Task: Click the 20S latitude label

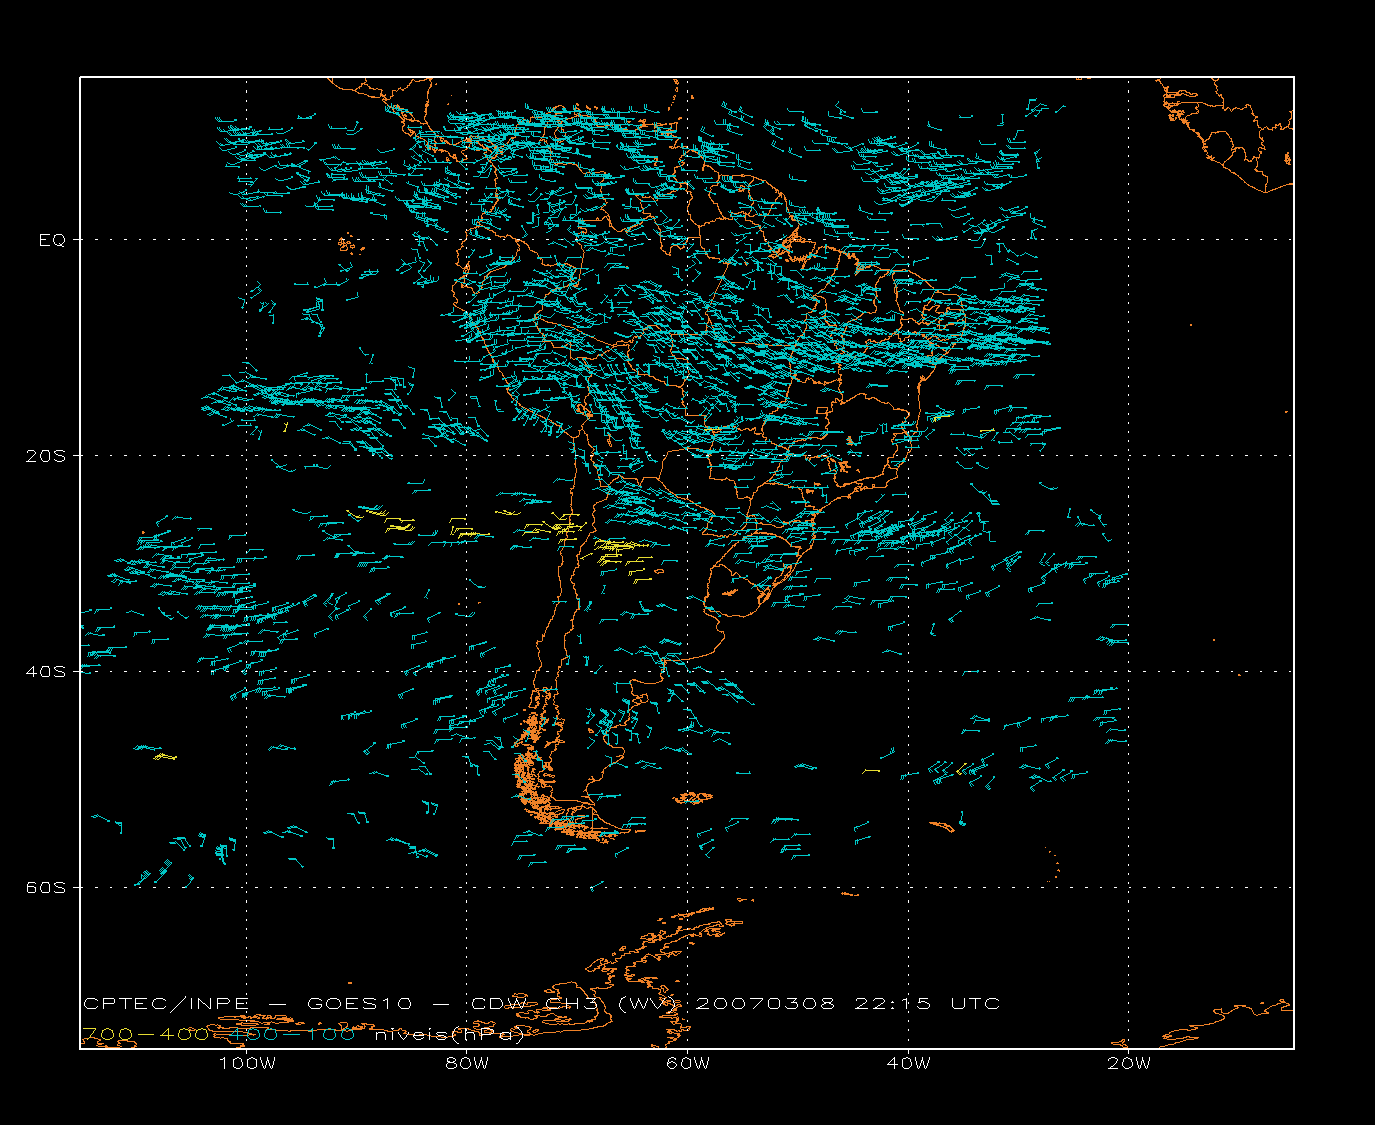Action: tap(45, 456)
